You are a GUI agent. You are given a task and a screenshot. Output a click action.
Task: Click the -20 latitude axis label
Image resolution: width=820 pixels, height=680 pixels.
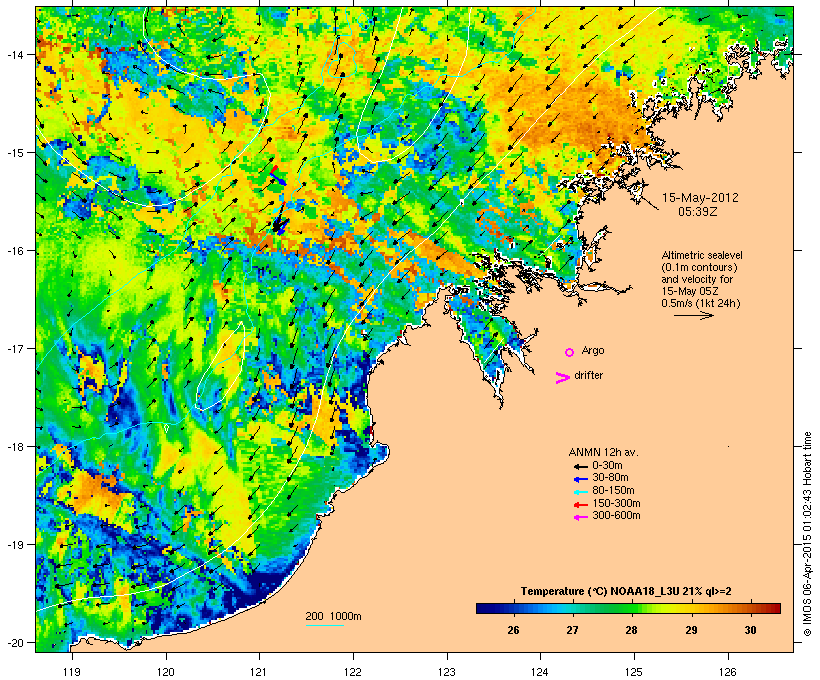coord(14,642)
